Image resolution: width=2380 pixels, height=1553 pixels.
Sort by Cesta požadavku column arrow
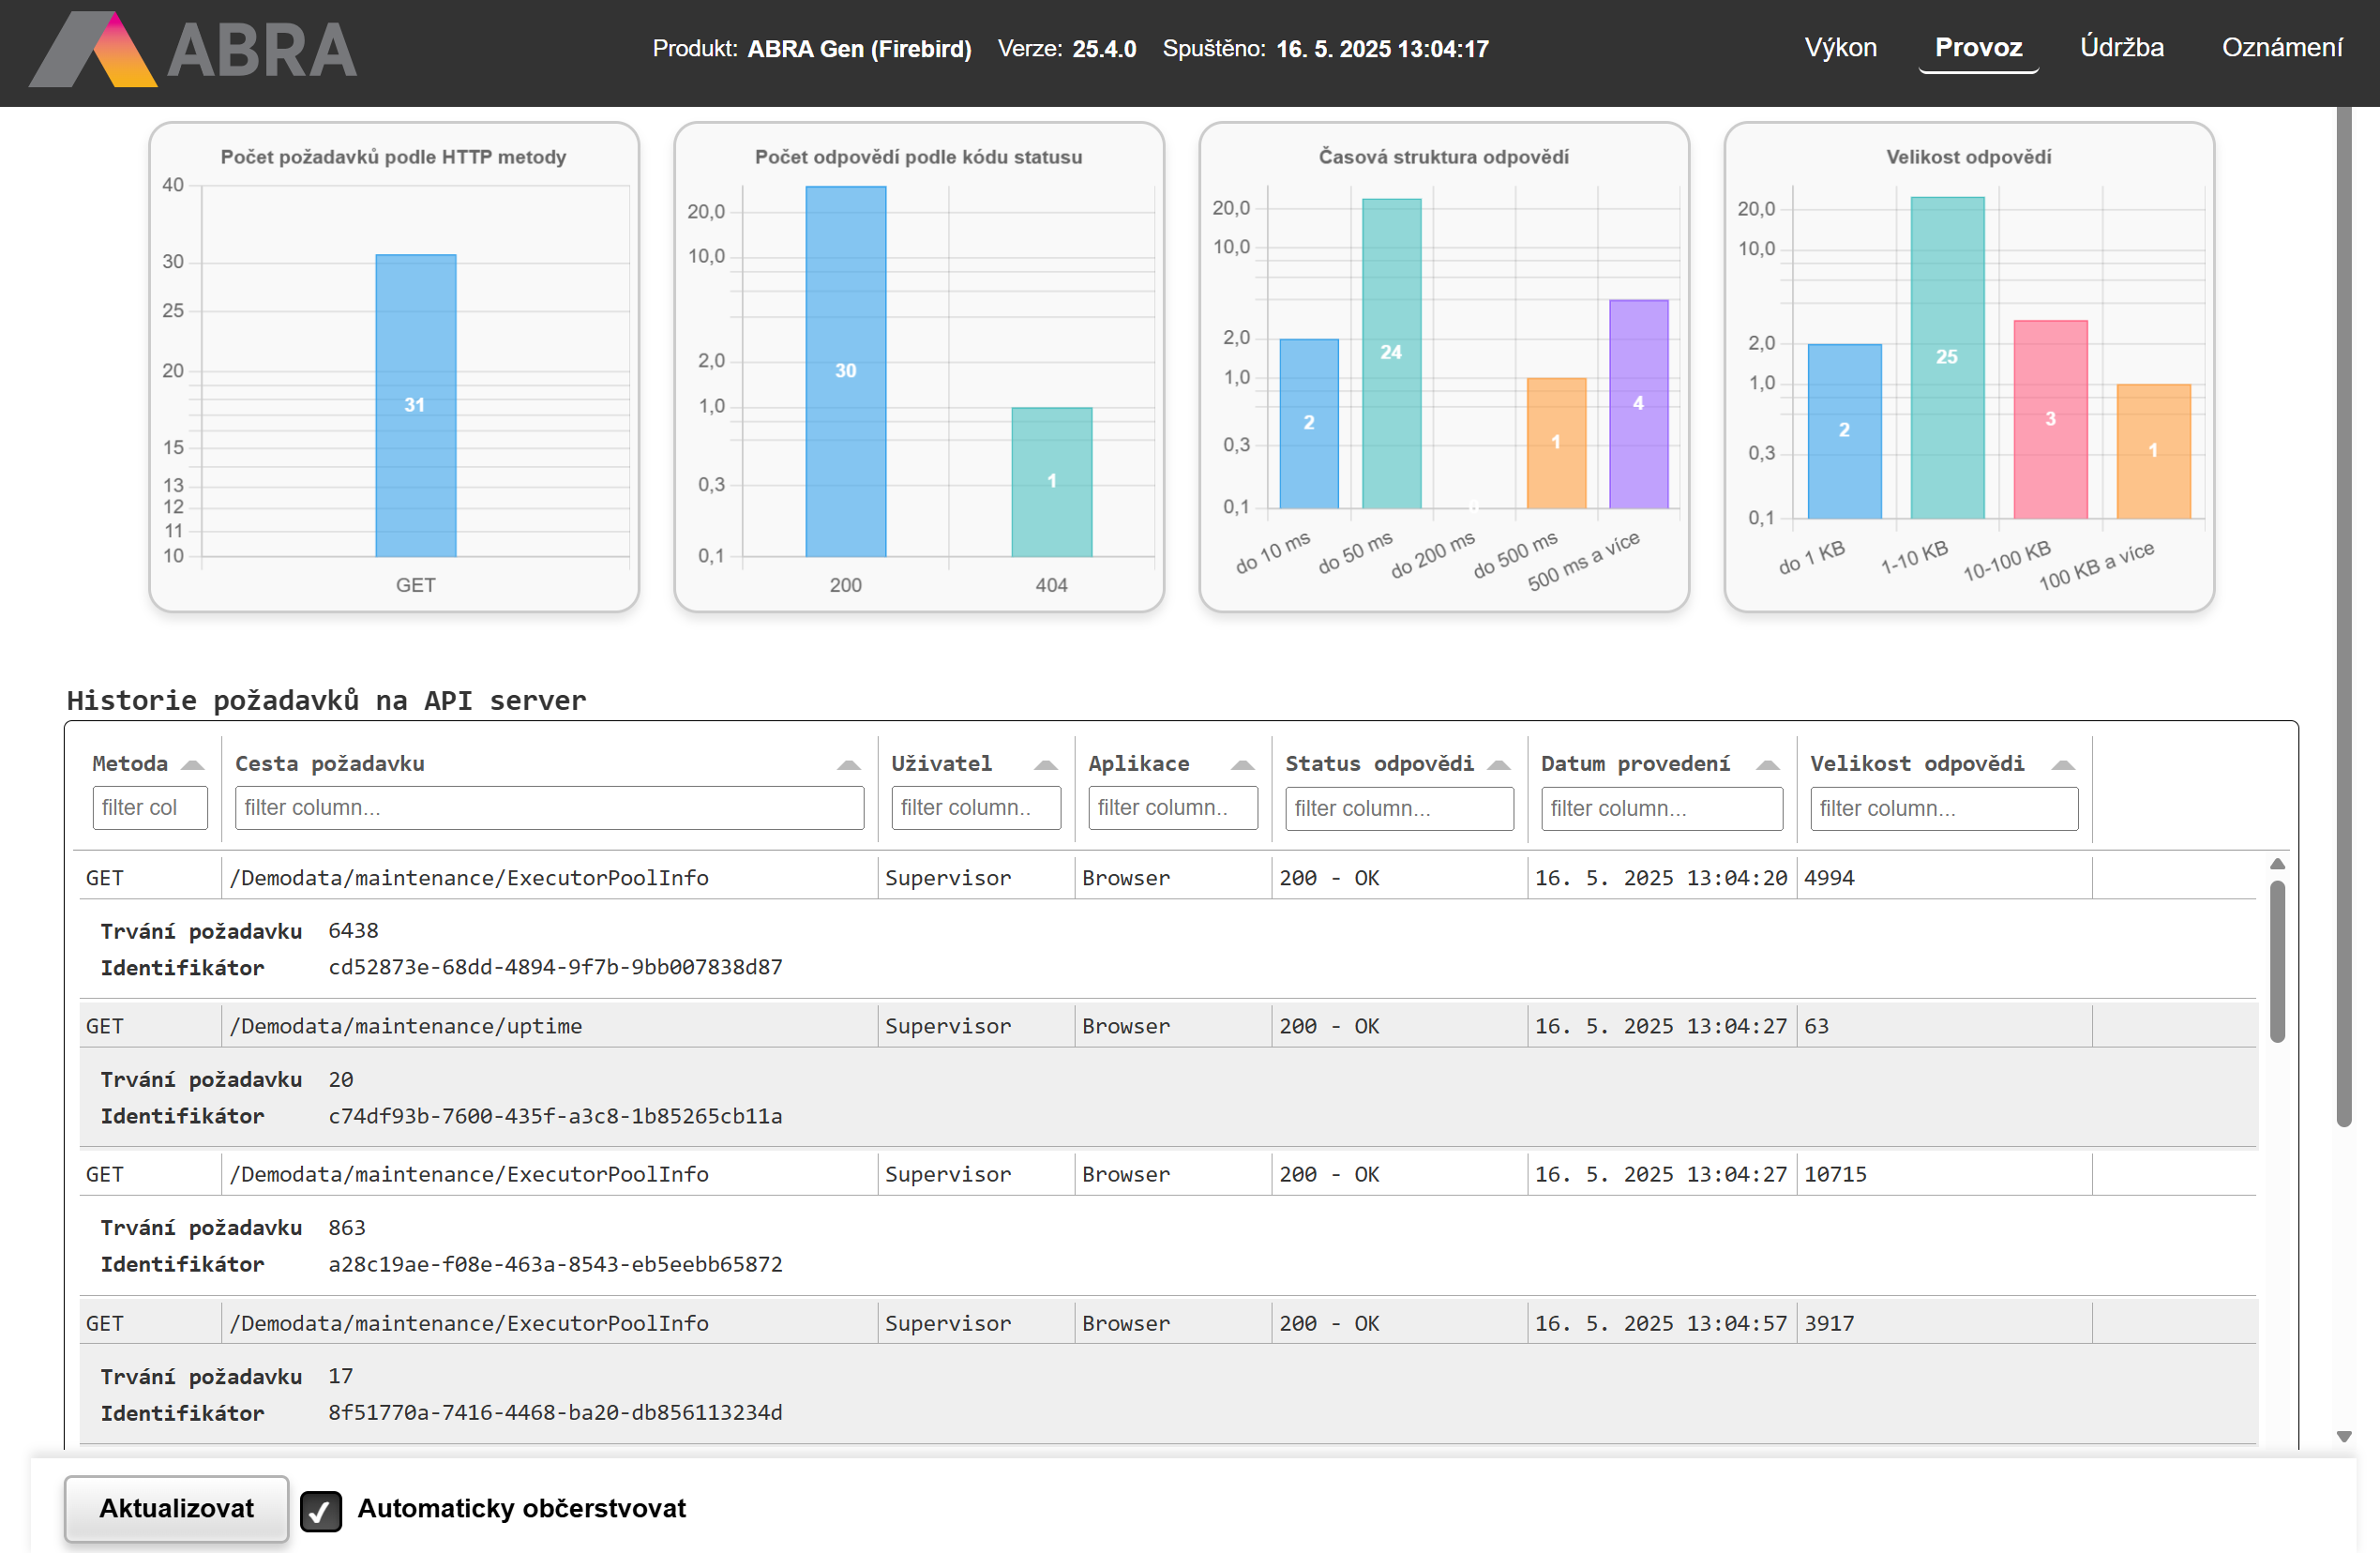point(848,765)
